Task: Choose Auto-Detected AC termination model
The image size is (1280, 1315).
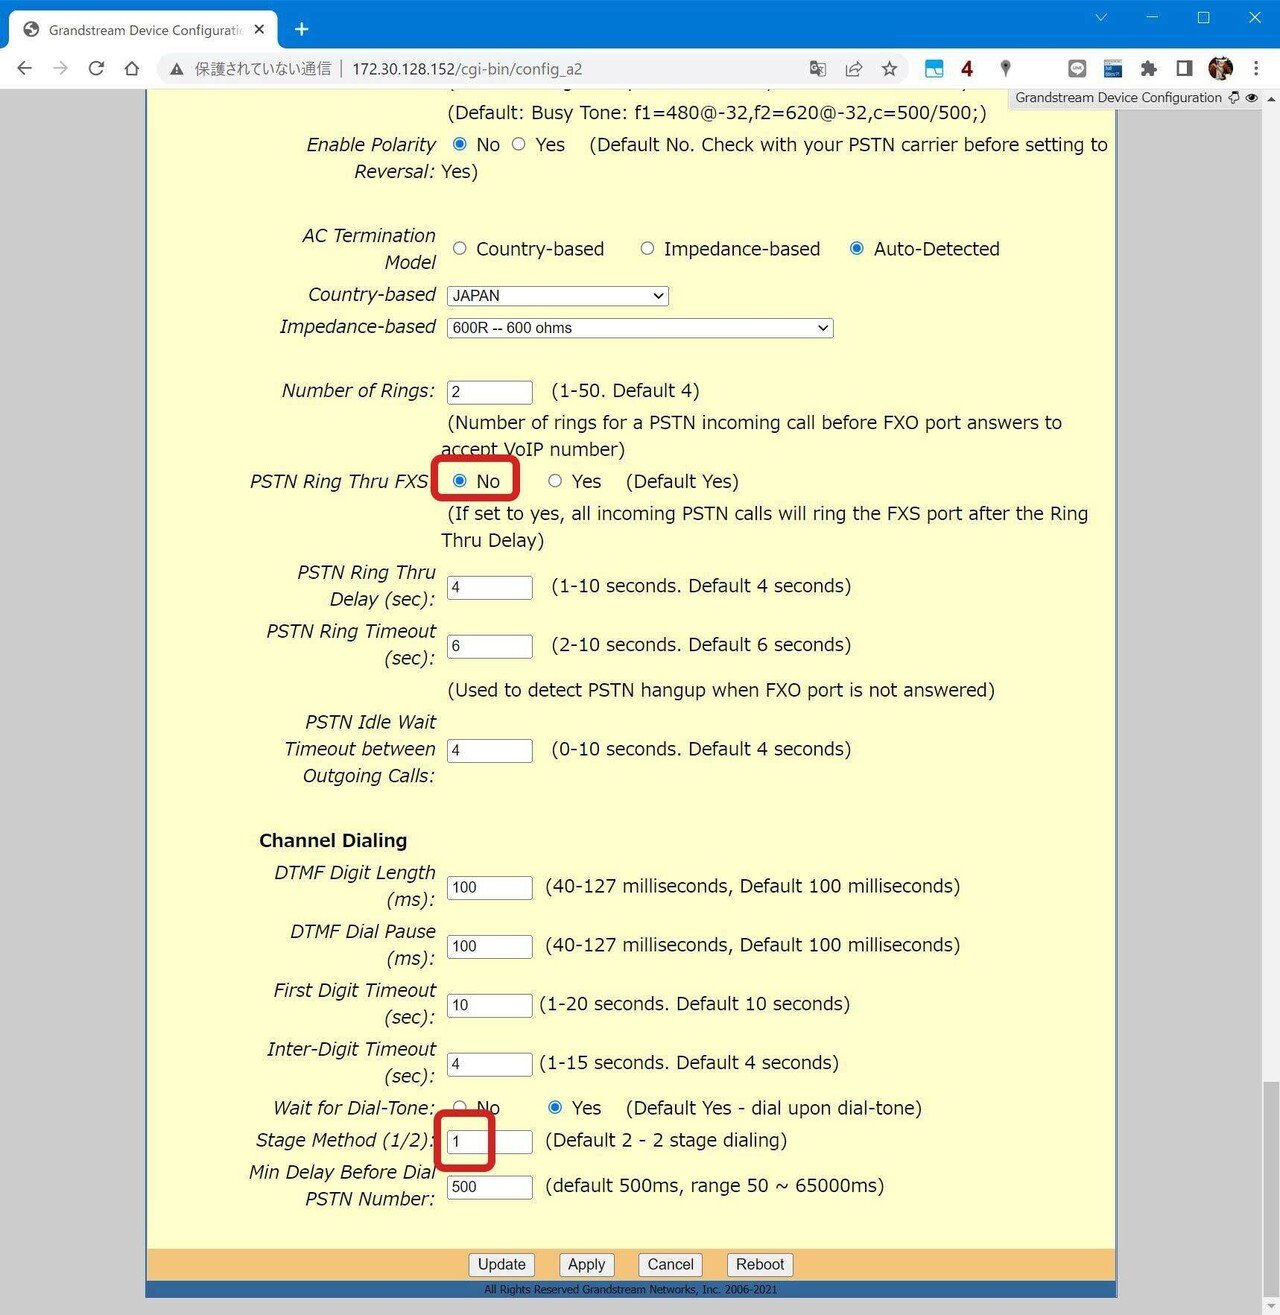Action: [857, 248]
